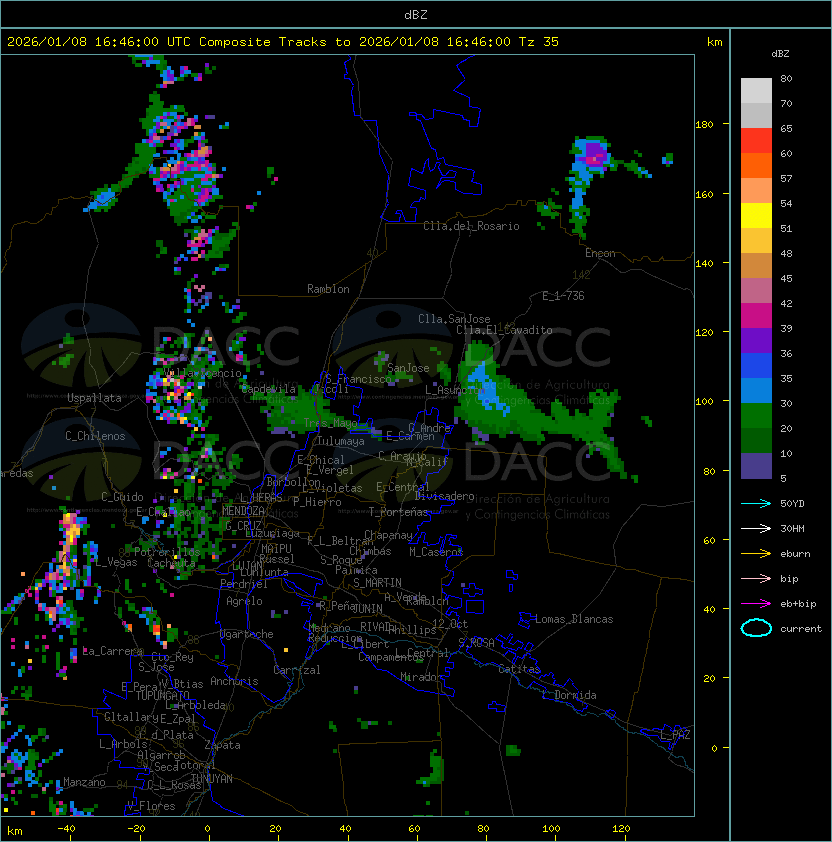Click the Mirador label
Screen dimensions: 832x842
click(421, 677)
